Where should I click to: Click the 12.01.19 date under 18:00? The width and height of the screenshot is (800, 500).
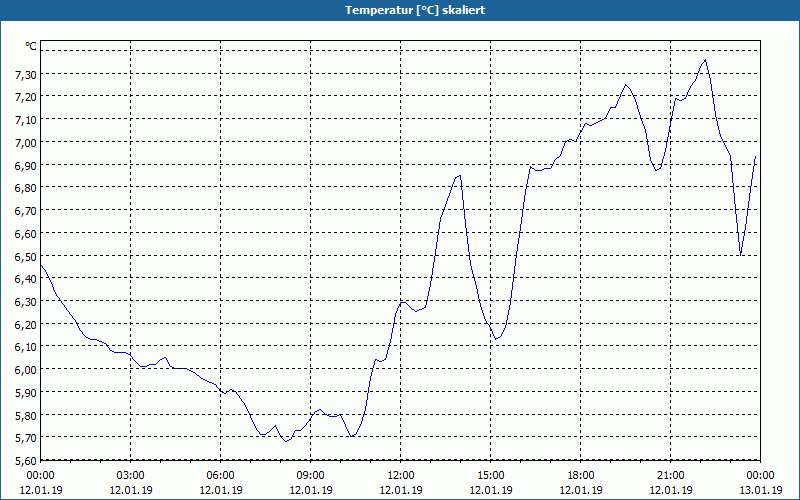[x=581, y=490]
